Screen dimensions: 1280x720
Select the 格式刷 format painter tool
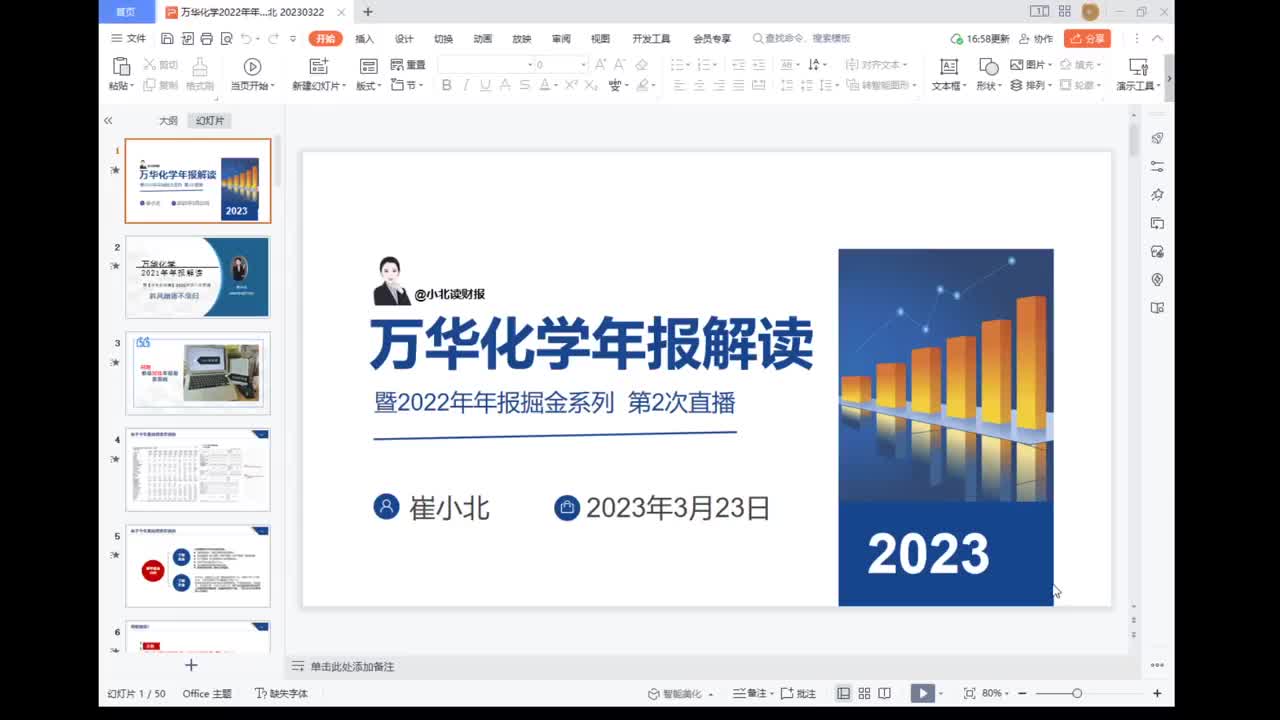(199, 75)
